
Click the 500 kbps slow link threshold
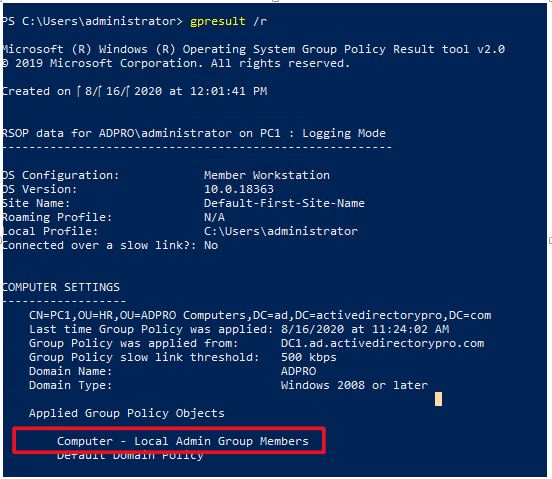pos(309,357)
